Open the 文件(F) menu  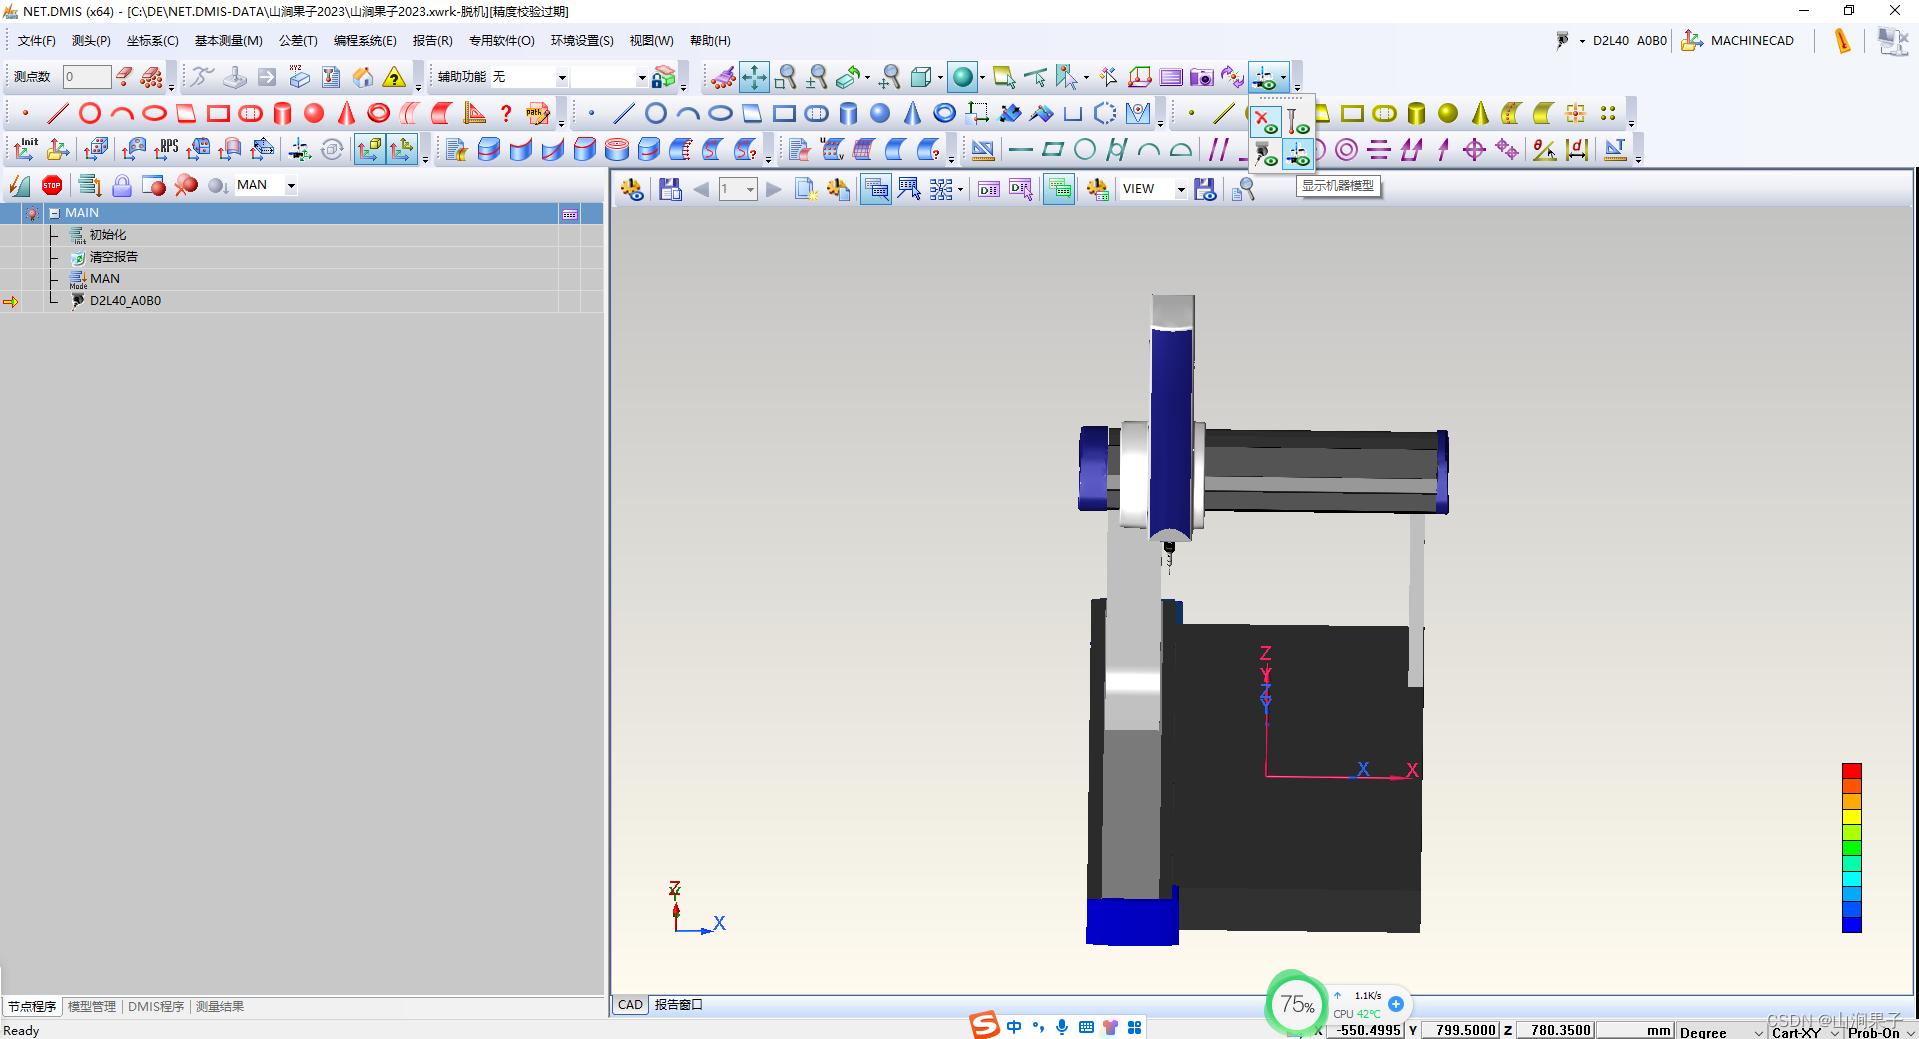[x=37, y=41]
